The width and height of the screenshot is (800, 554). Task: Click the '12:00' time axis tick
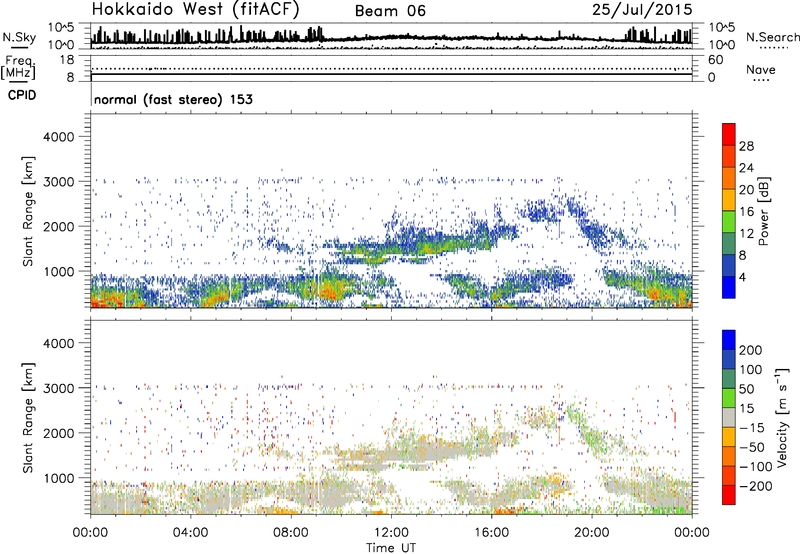click(391, 533)
